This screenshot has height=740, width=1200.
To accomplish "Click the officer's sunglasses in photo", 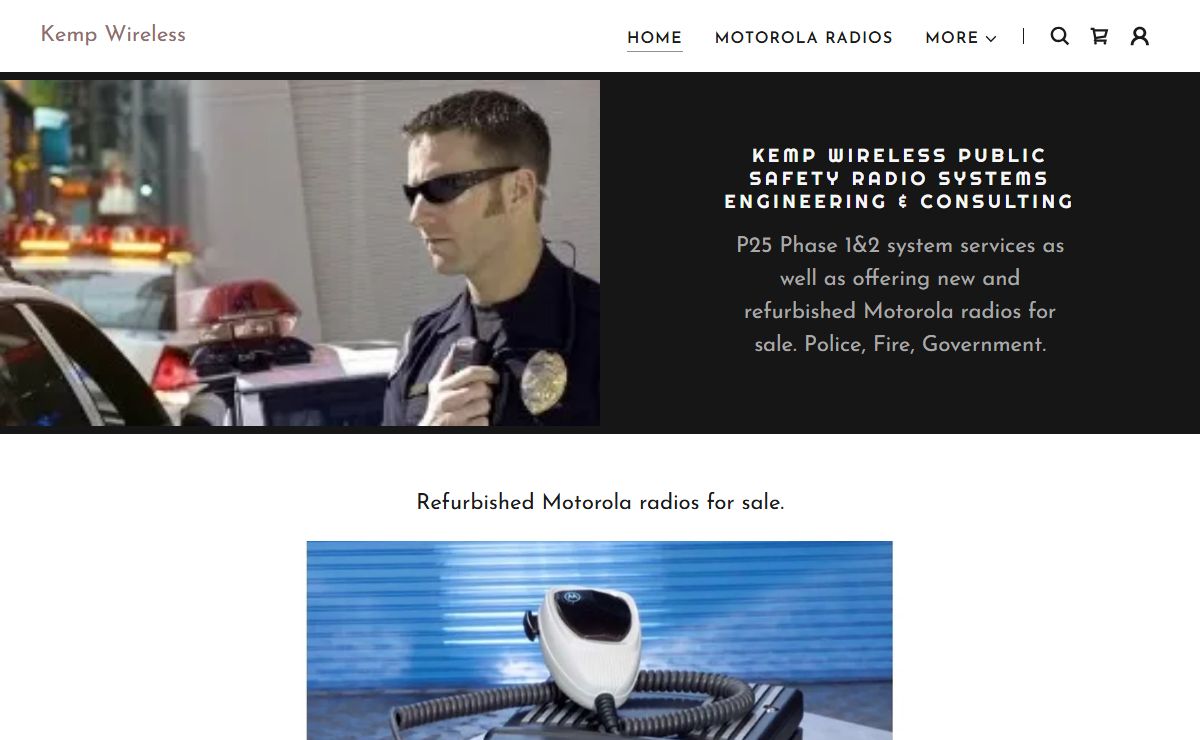I will click(x=459, y=184).
